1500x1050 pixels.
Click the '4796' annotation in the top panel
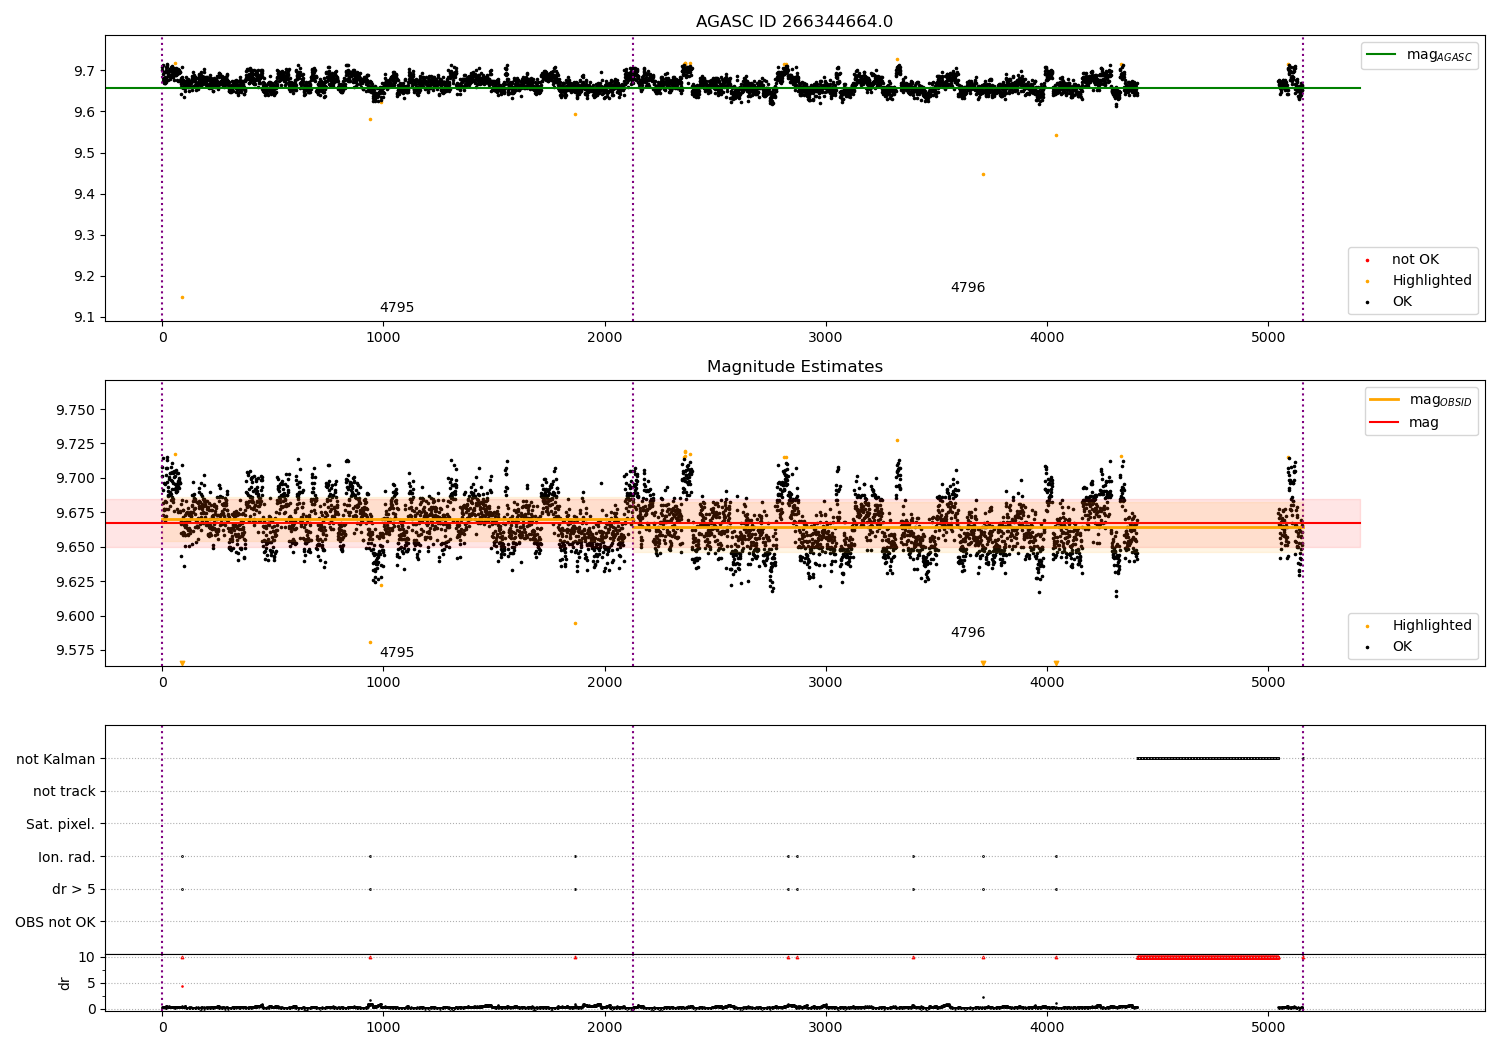pos(968,288)
